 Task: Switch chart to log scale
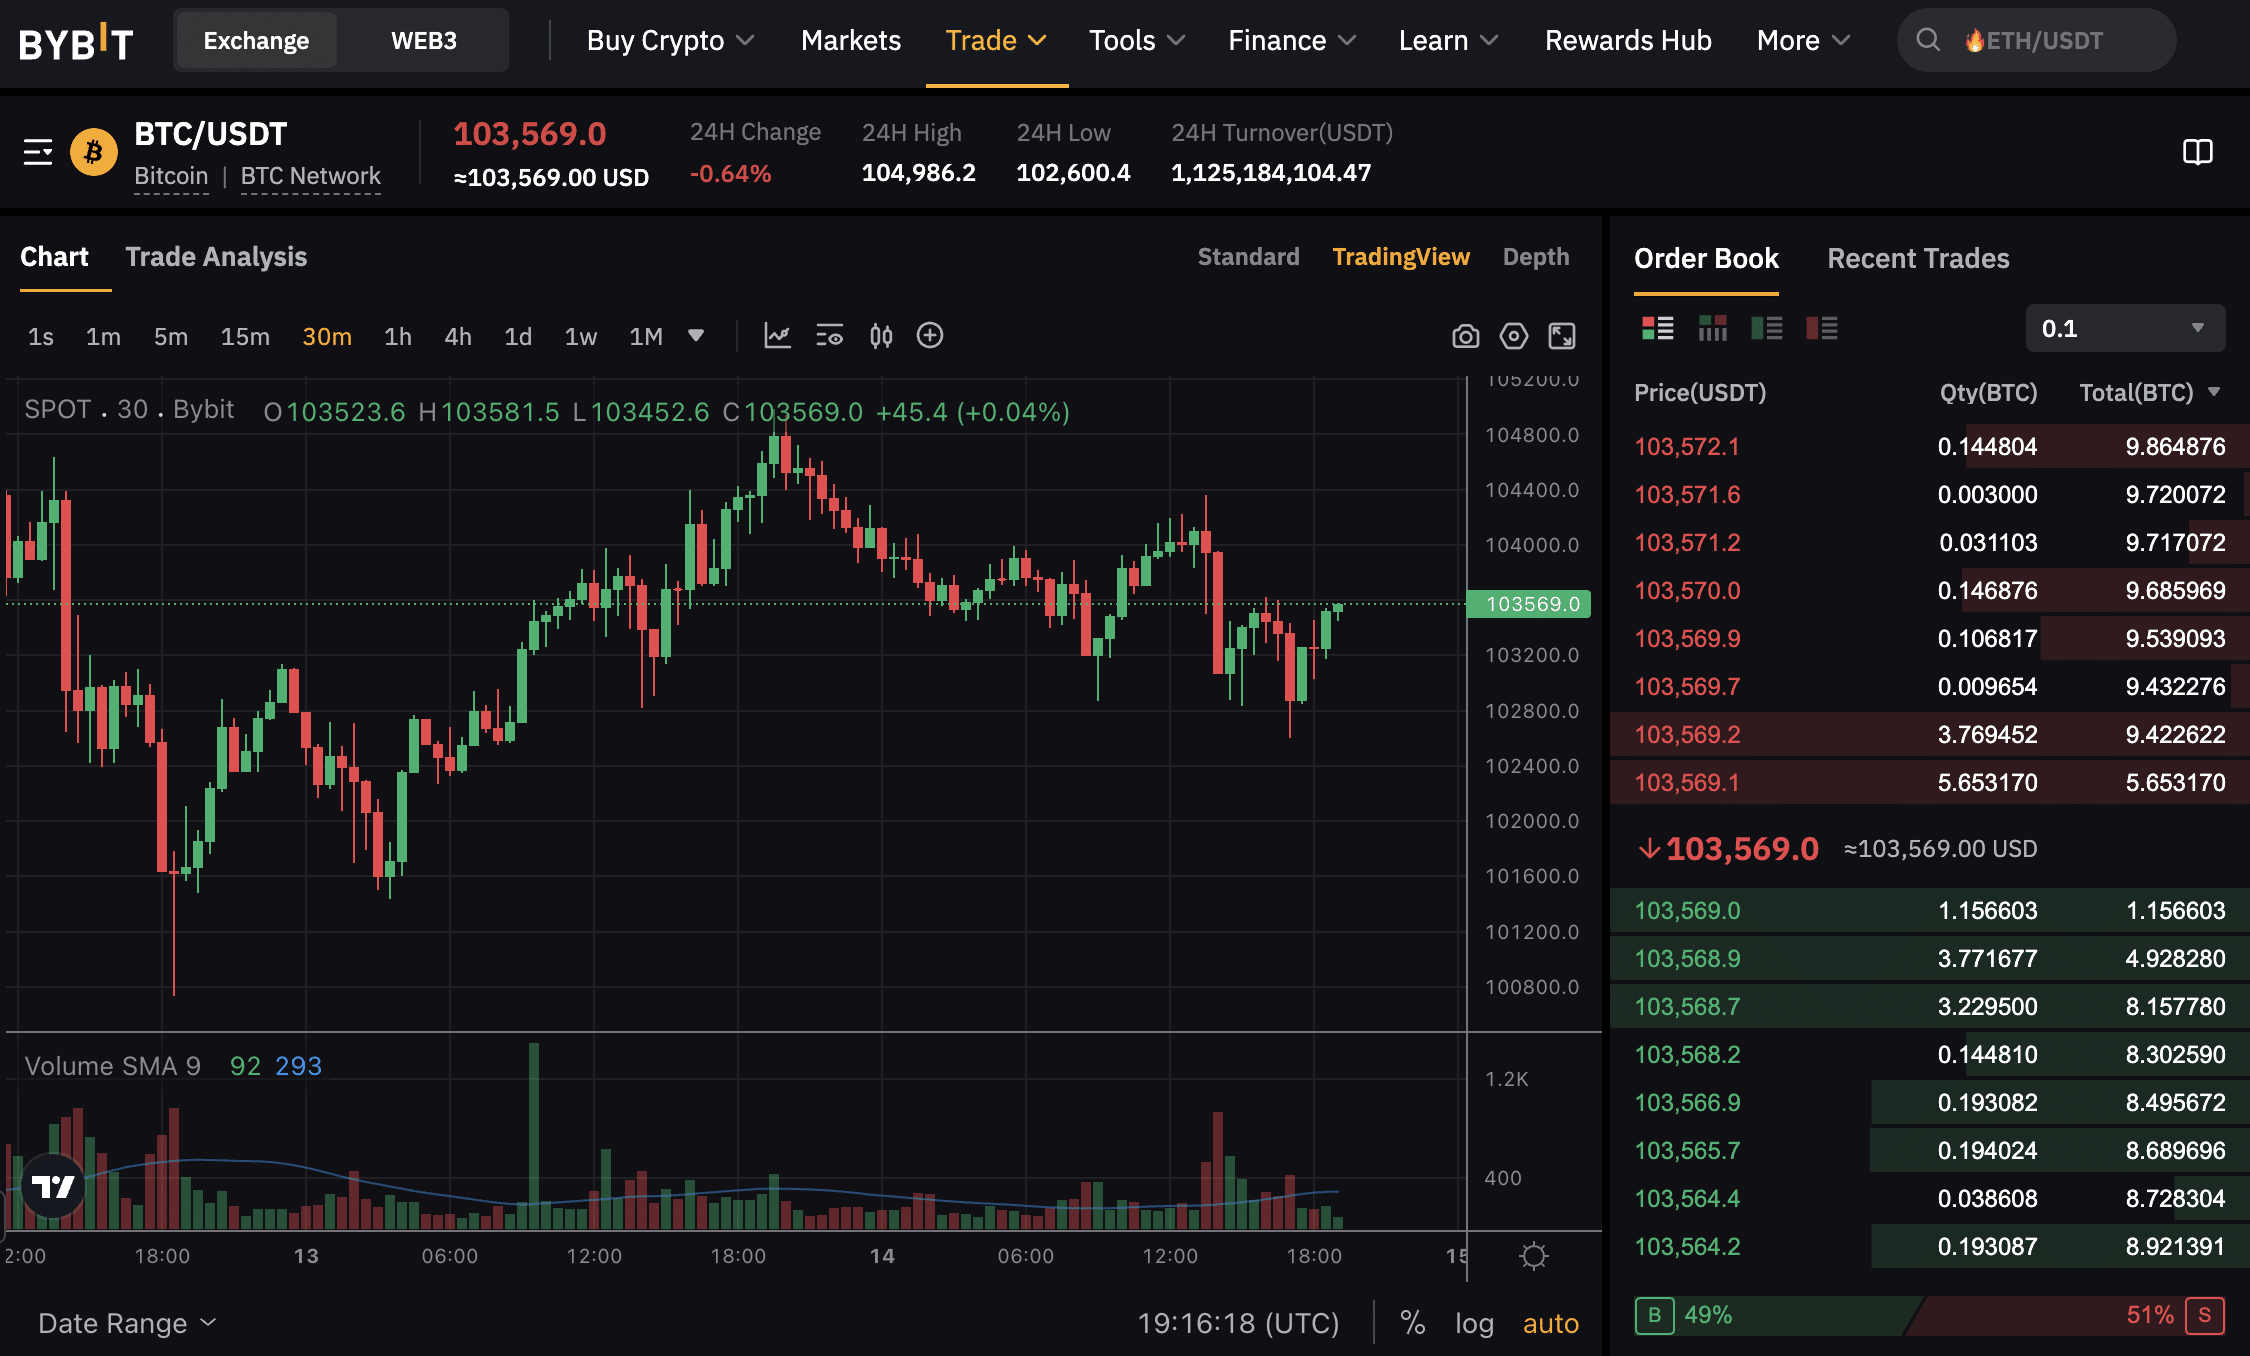[x=1473, y=1322]
